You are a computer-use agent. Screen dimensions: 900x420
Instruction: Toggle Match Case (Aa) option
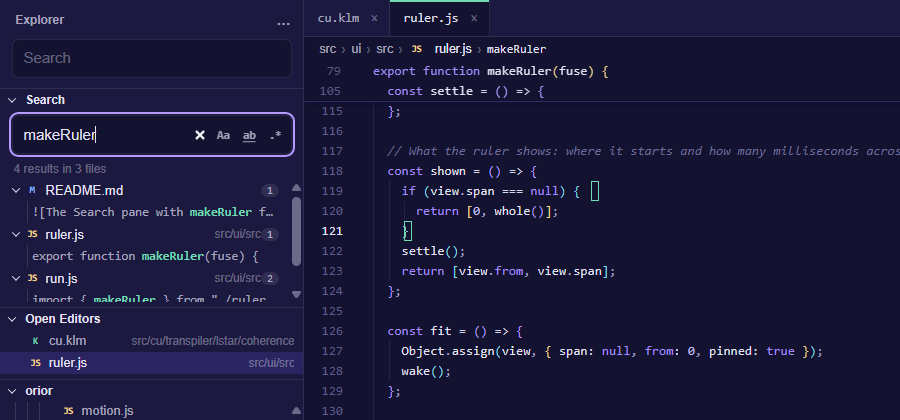pos(223,135)
